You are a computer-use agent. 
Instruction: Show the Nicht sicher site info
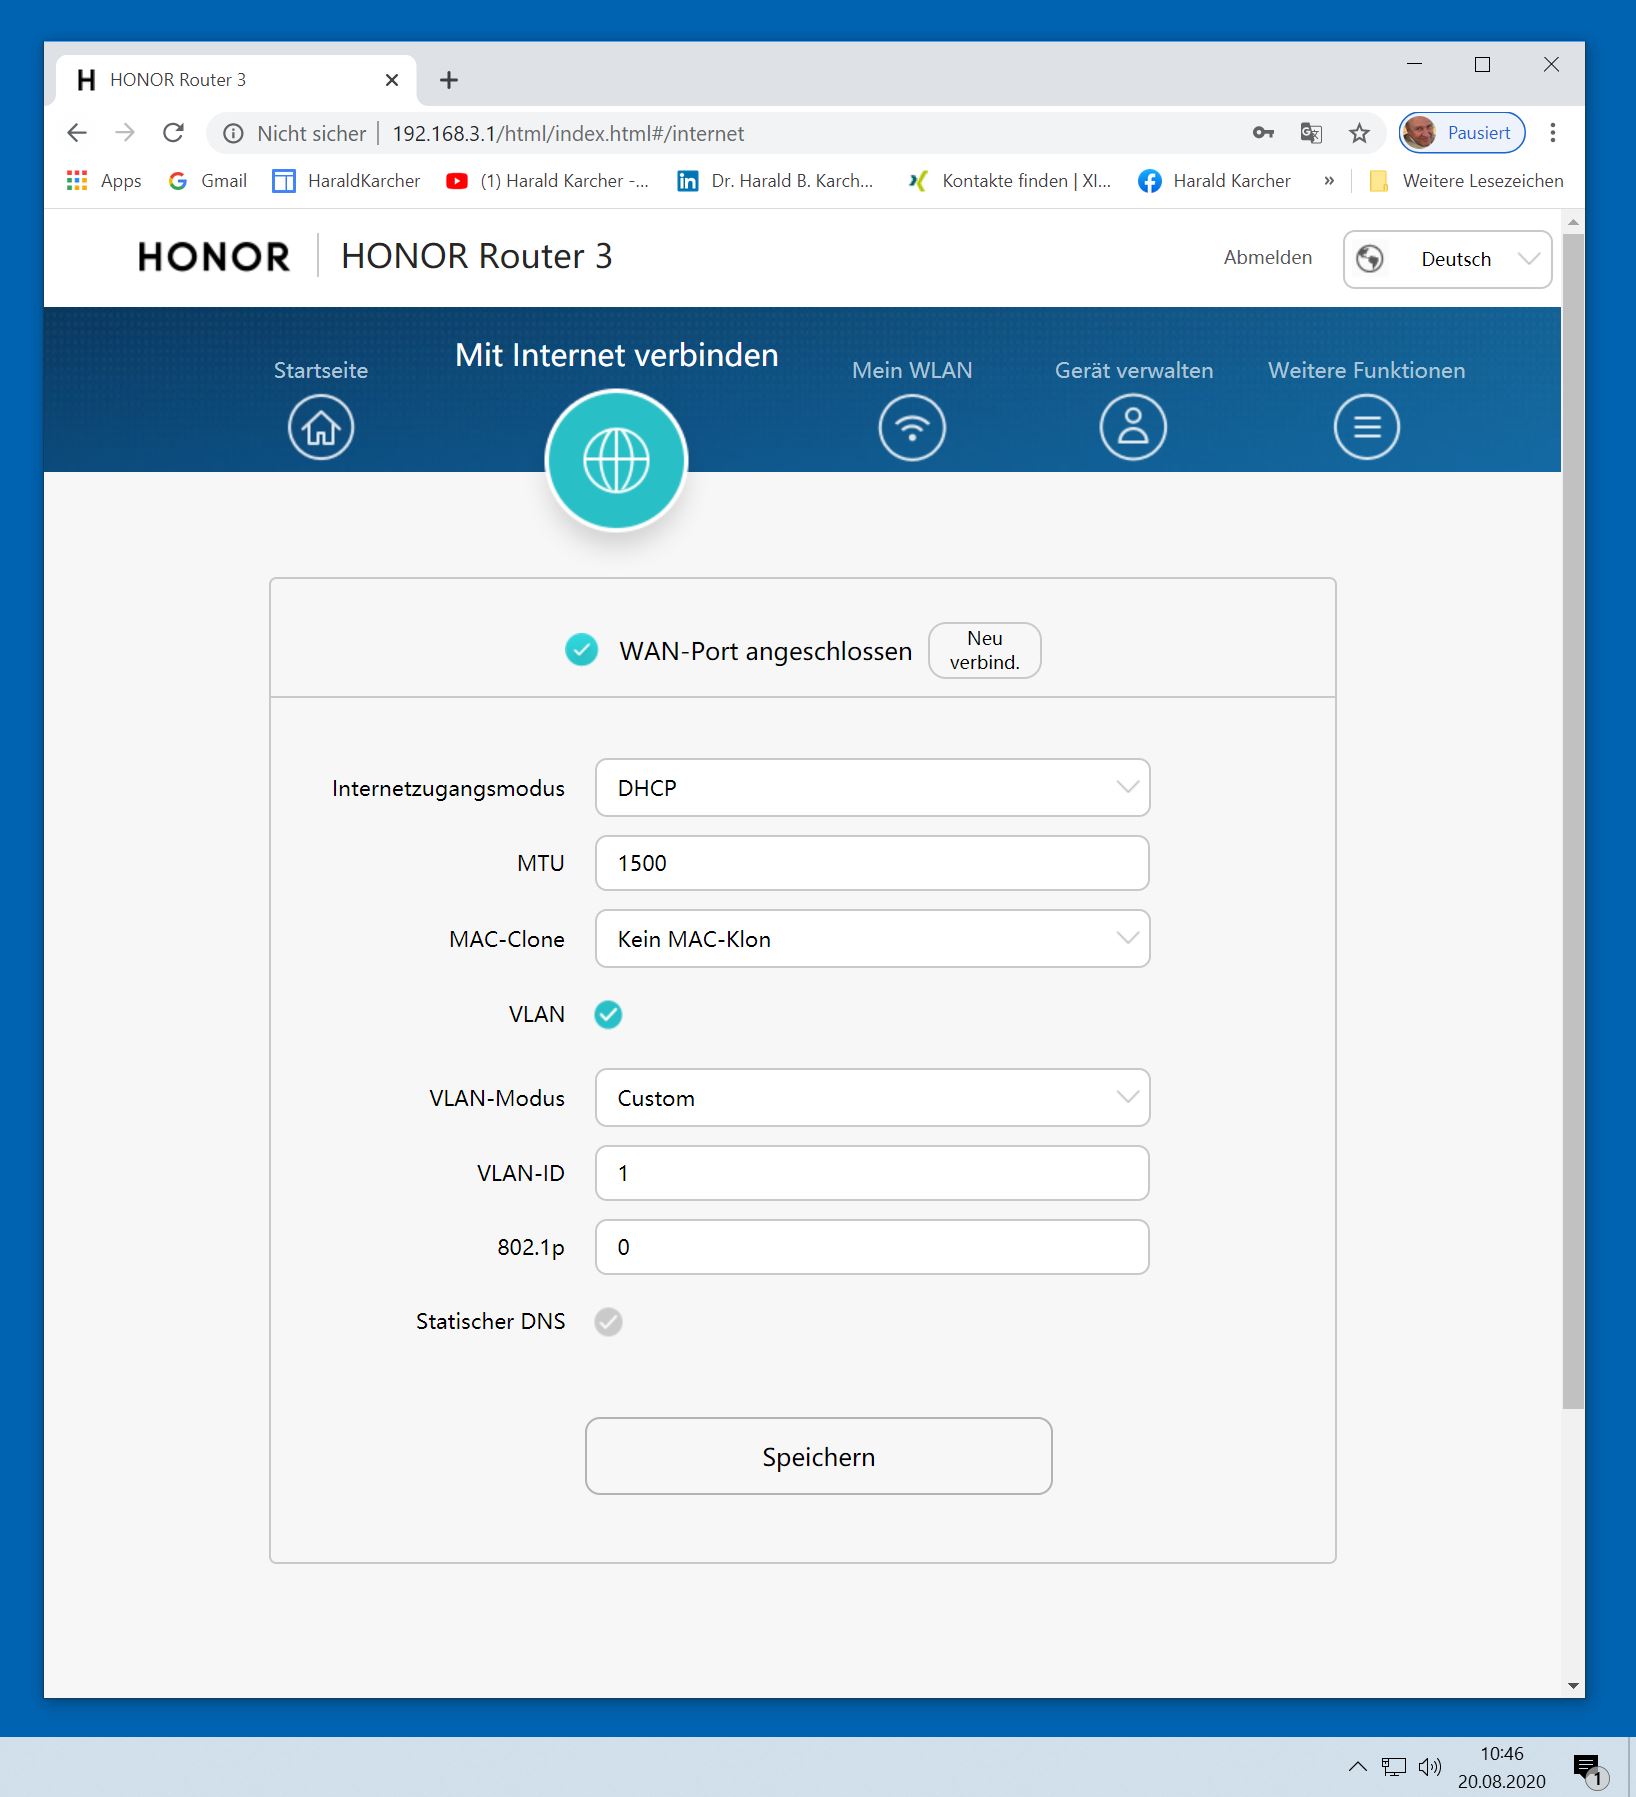coord(295,133)
